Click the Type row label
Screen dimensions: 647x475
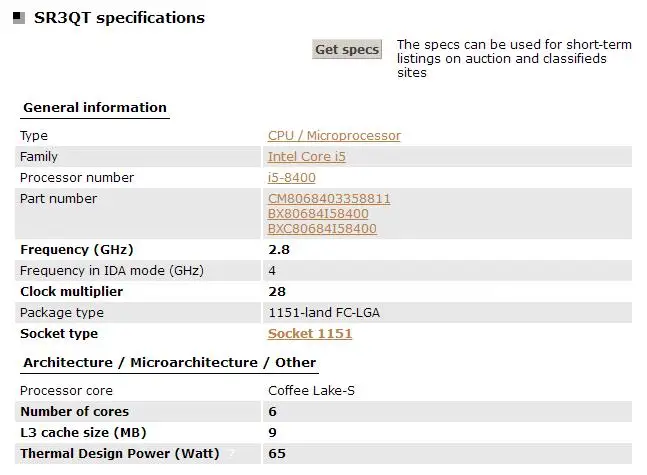pos(34,136)
